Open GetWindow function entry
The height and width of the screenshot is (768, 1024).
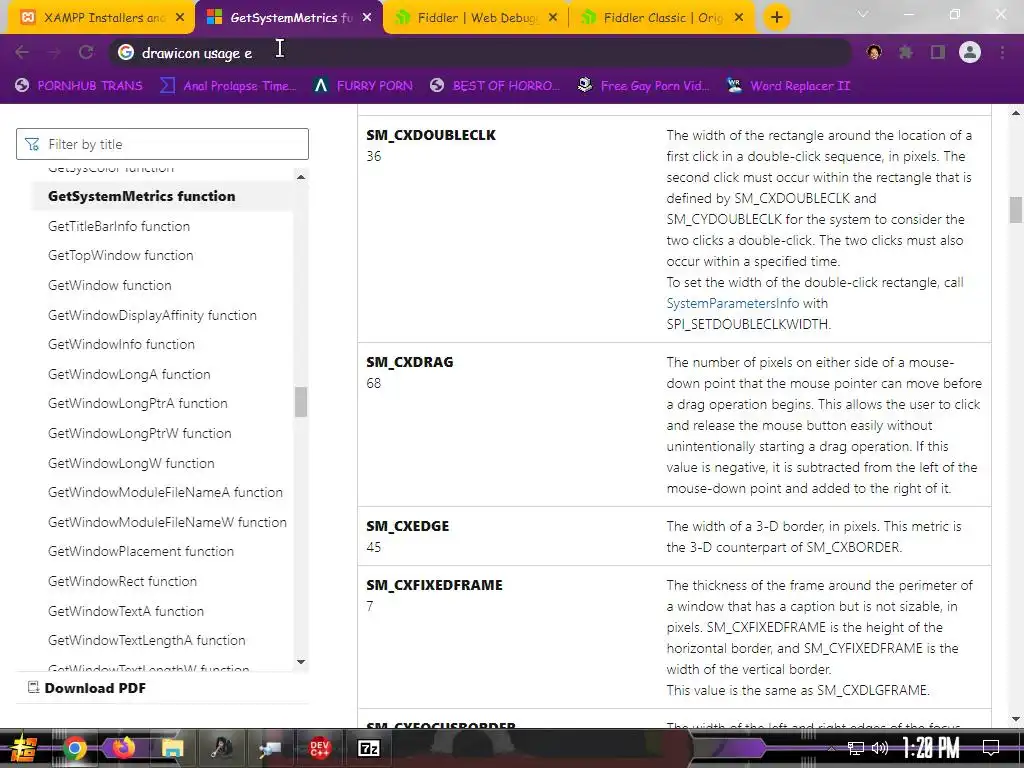[110, 285]
